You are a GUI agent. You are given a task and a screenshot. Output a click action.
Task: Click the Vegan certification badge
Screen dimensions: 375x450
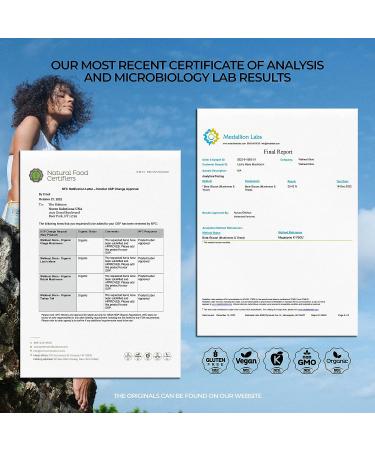pos(246,361)
